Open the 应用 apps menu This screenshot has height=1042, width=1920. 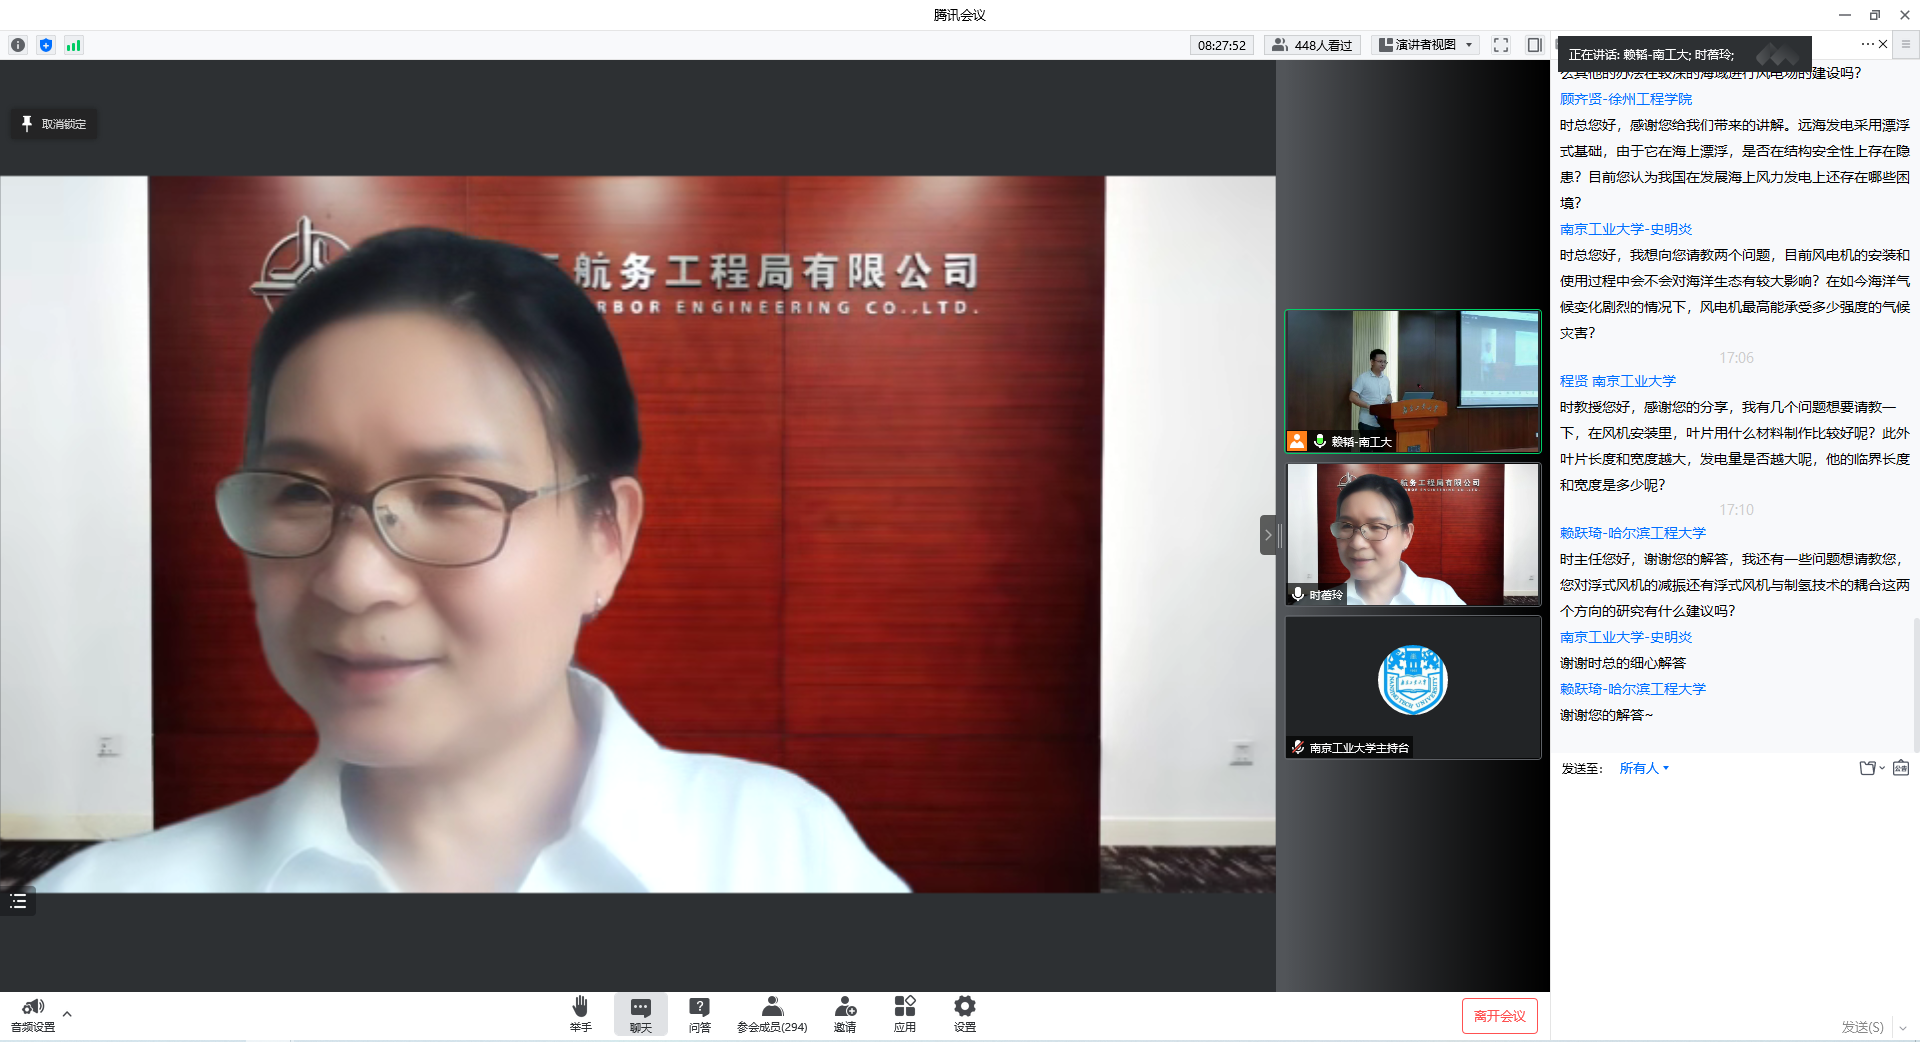[904, 1012]
